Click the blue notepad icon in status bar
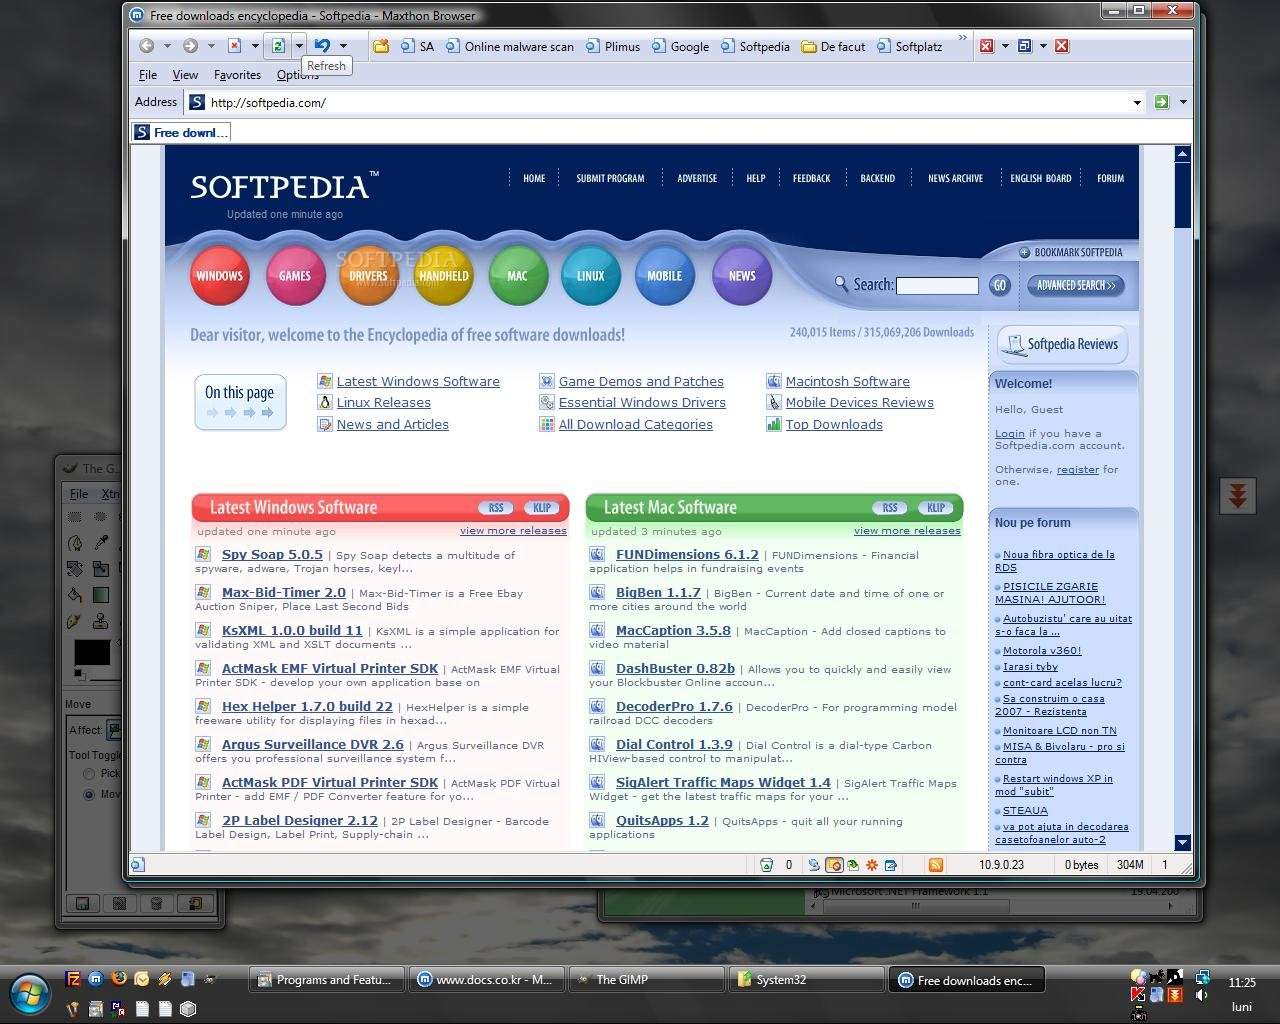 pos(891,865)
